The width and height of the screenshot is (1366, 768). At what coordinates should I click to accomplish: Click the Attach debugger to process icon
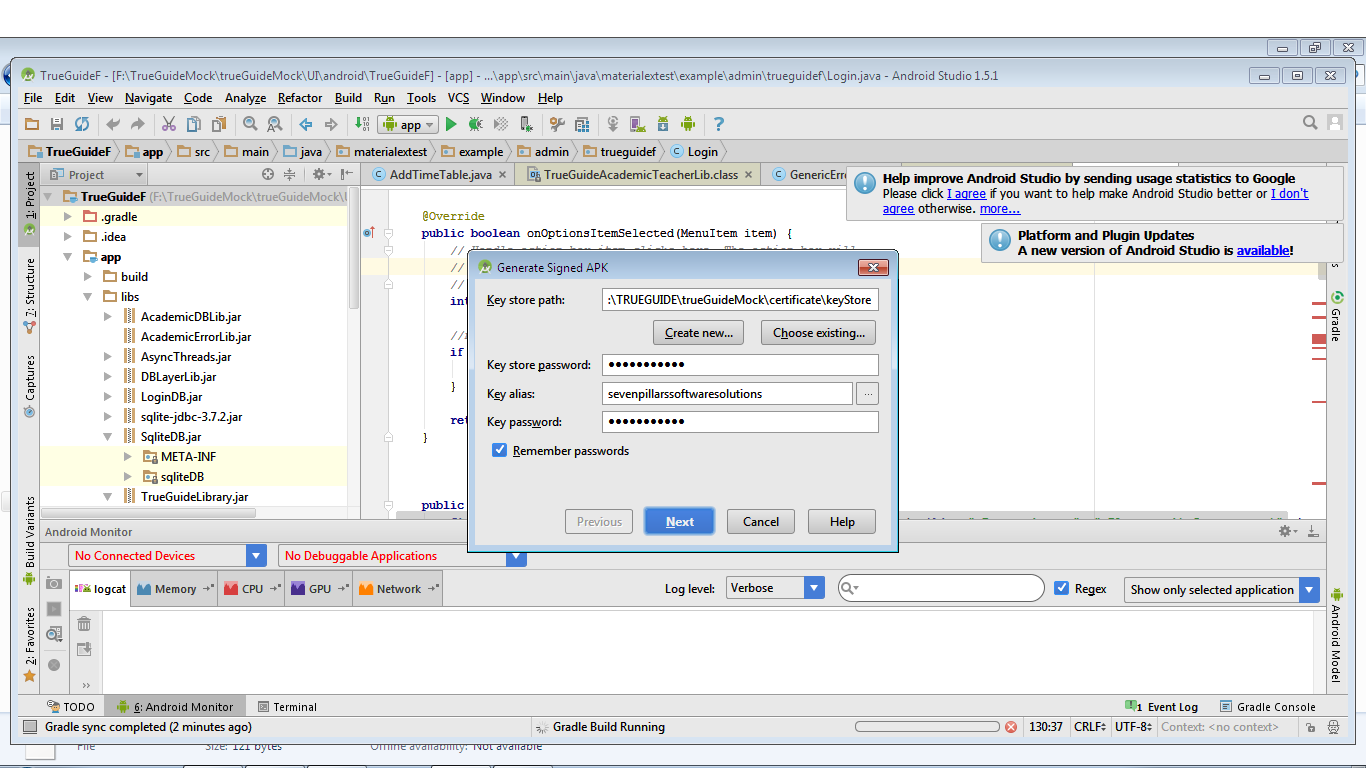click(526, 124)
